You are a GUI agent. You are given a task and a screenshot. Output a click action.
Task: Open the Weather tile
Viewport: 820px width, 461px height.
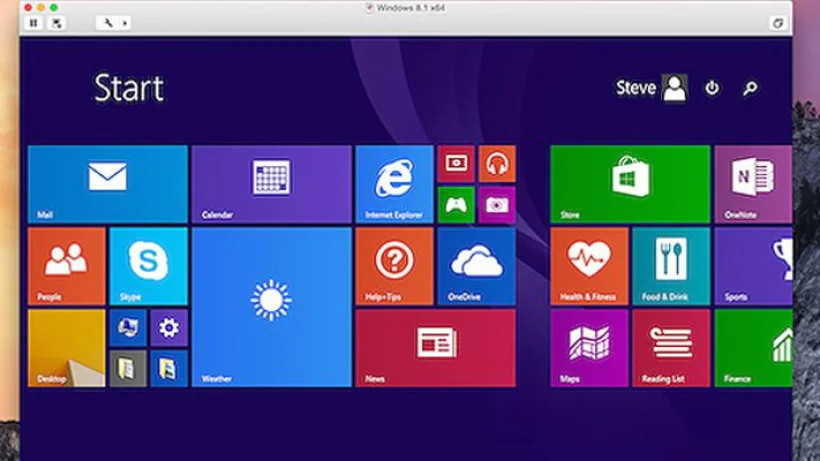pyautogui.click(x=271, y=307)
